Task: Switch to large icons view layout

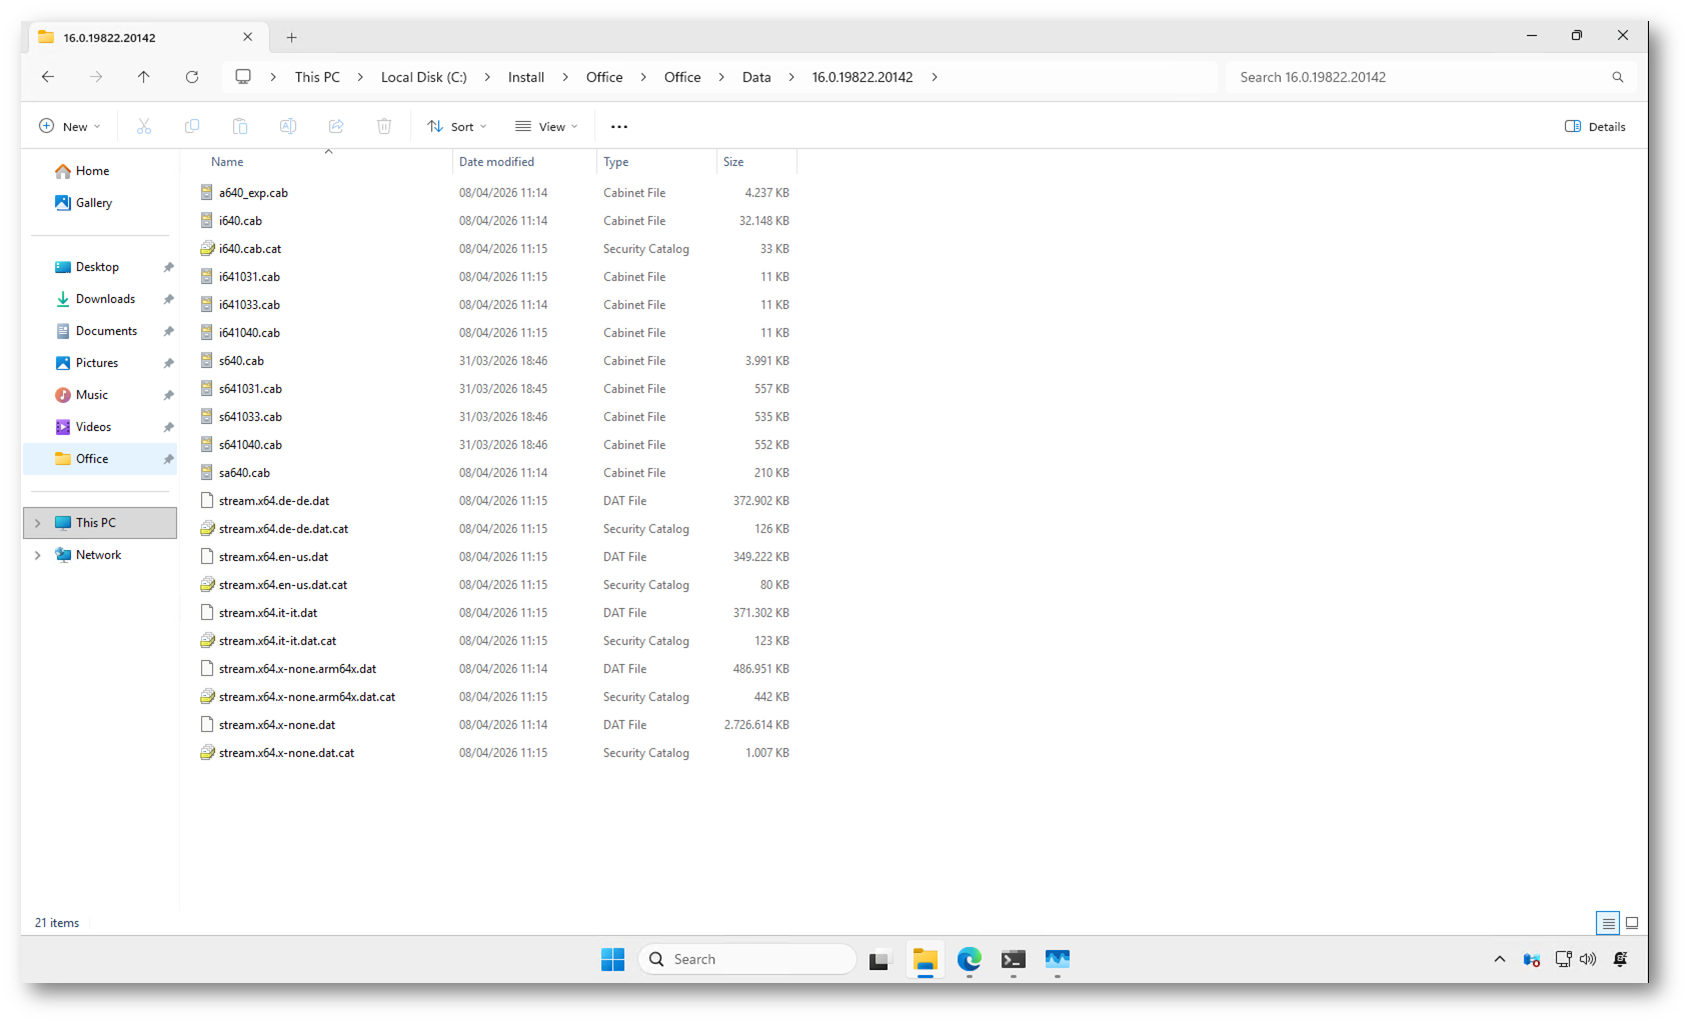Action: [1632, 923]
